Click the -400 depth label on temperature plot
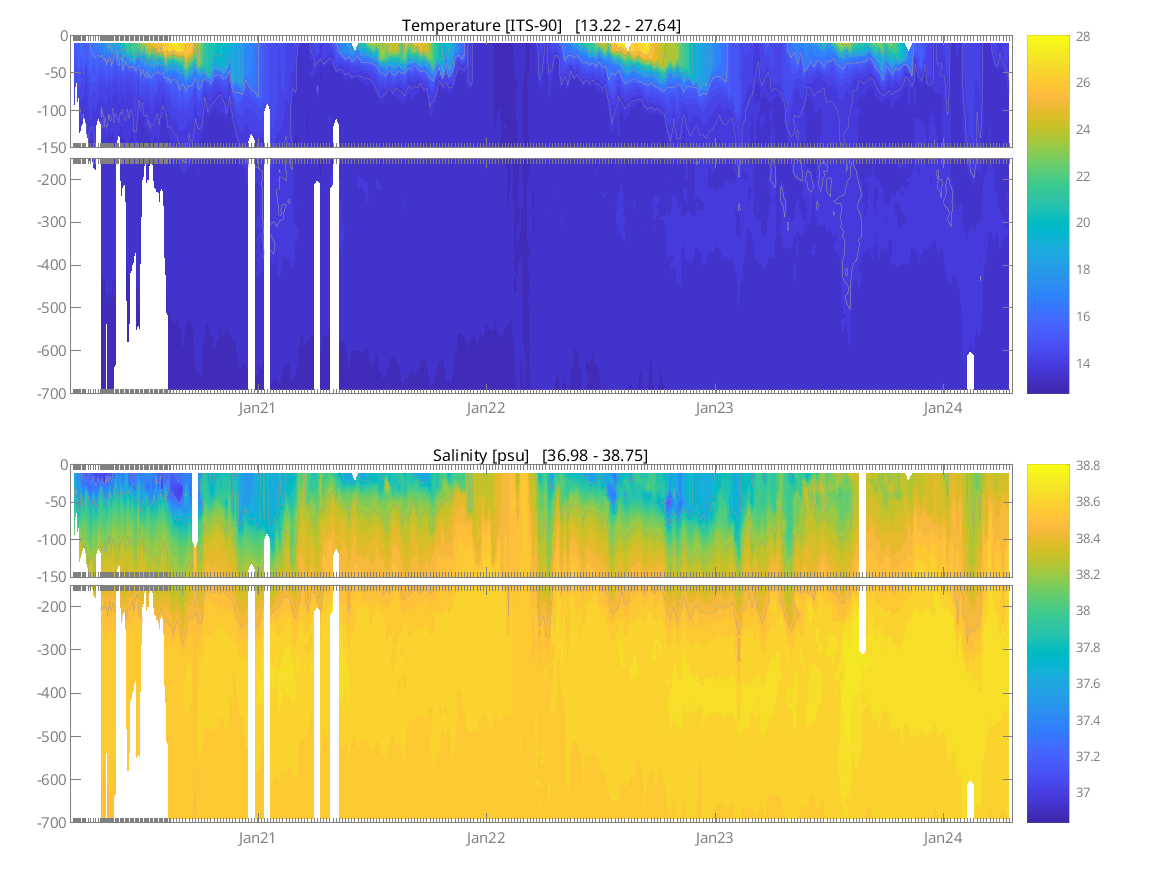 point(48,265)
